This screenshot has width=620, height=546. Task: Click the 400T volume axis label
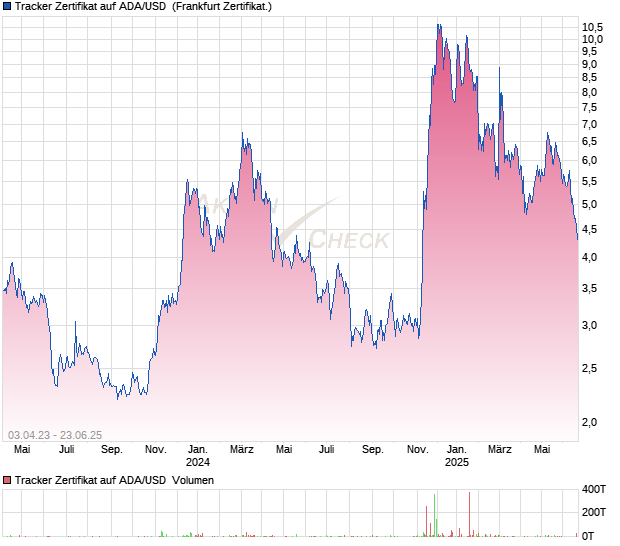[595, 490]
